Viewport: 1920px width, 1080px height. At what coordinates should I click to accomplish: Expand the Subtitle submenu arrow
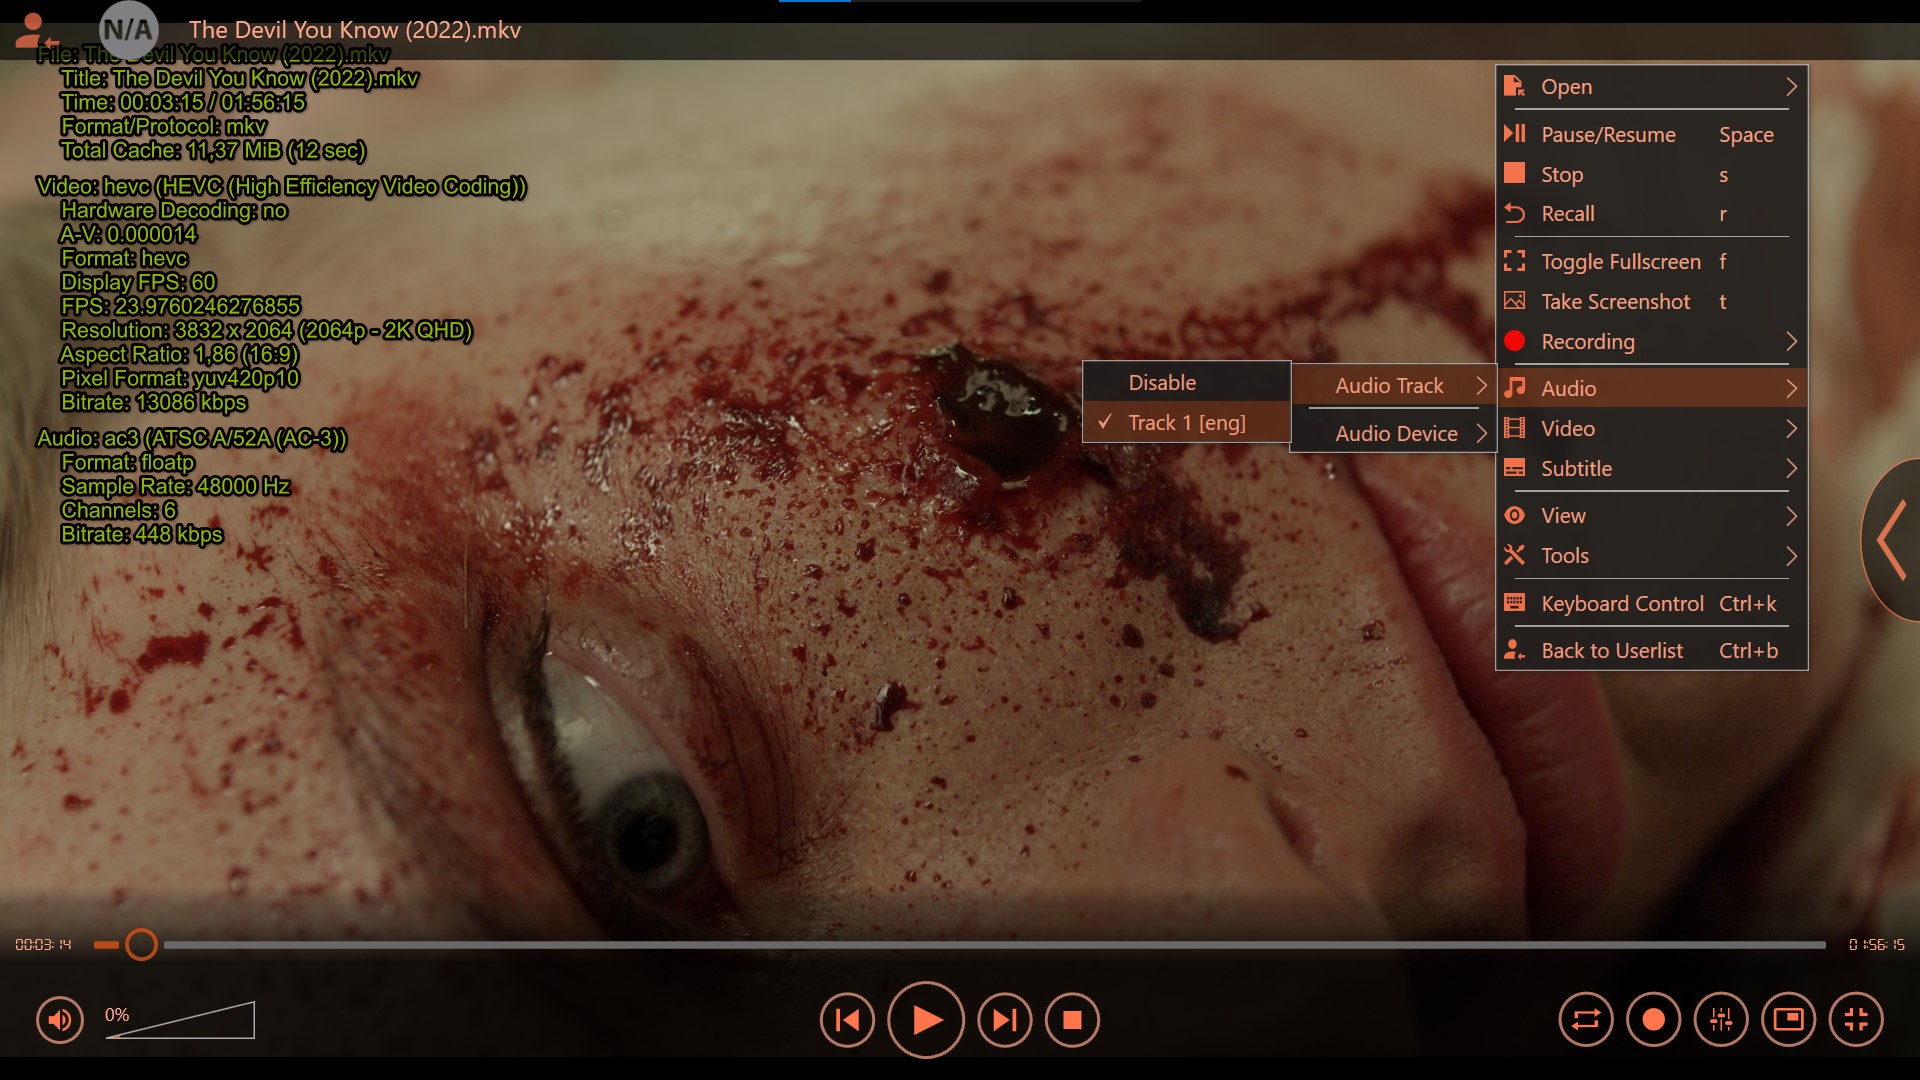[1791, 468]
